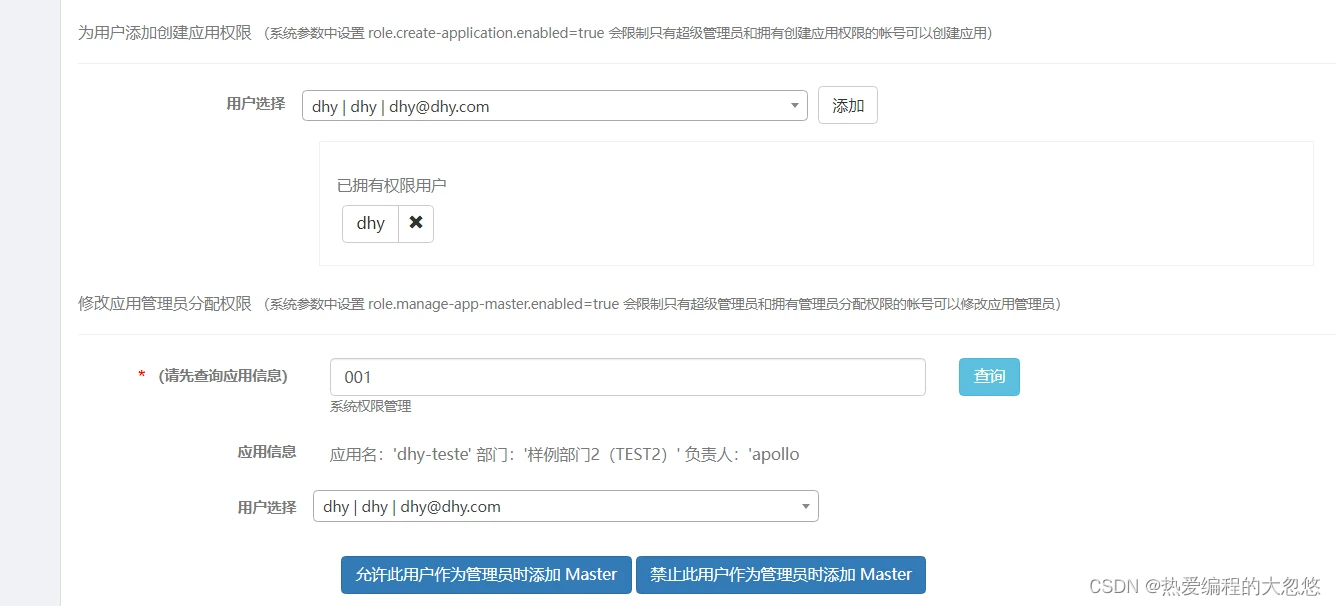Open the user dropdown beside 添加
The height and width of the screenshot is (606, 1336).
pos(545,106)
